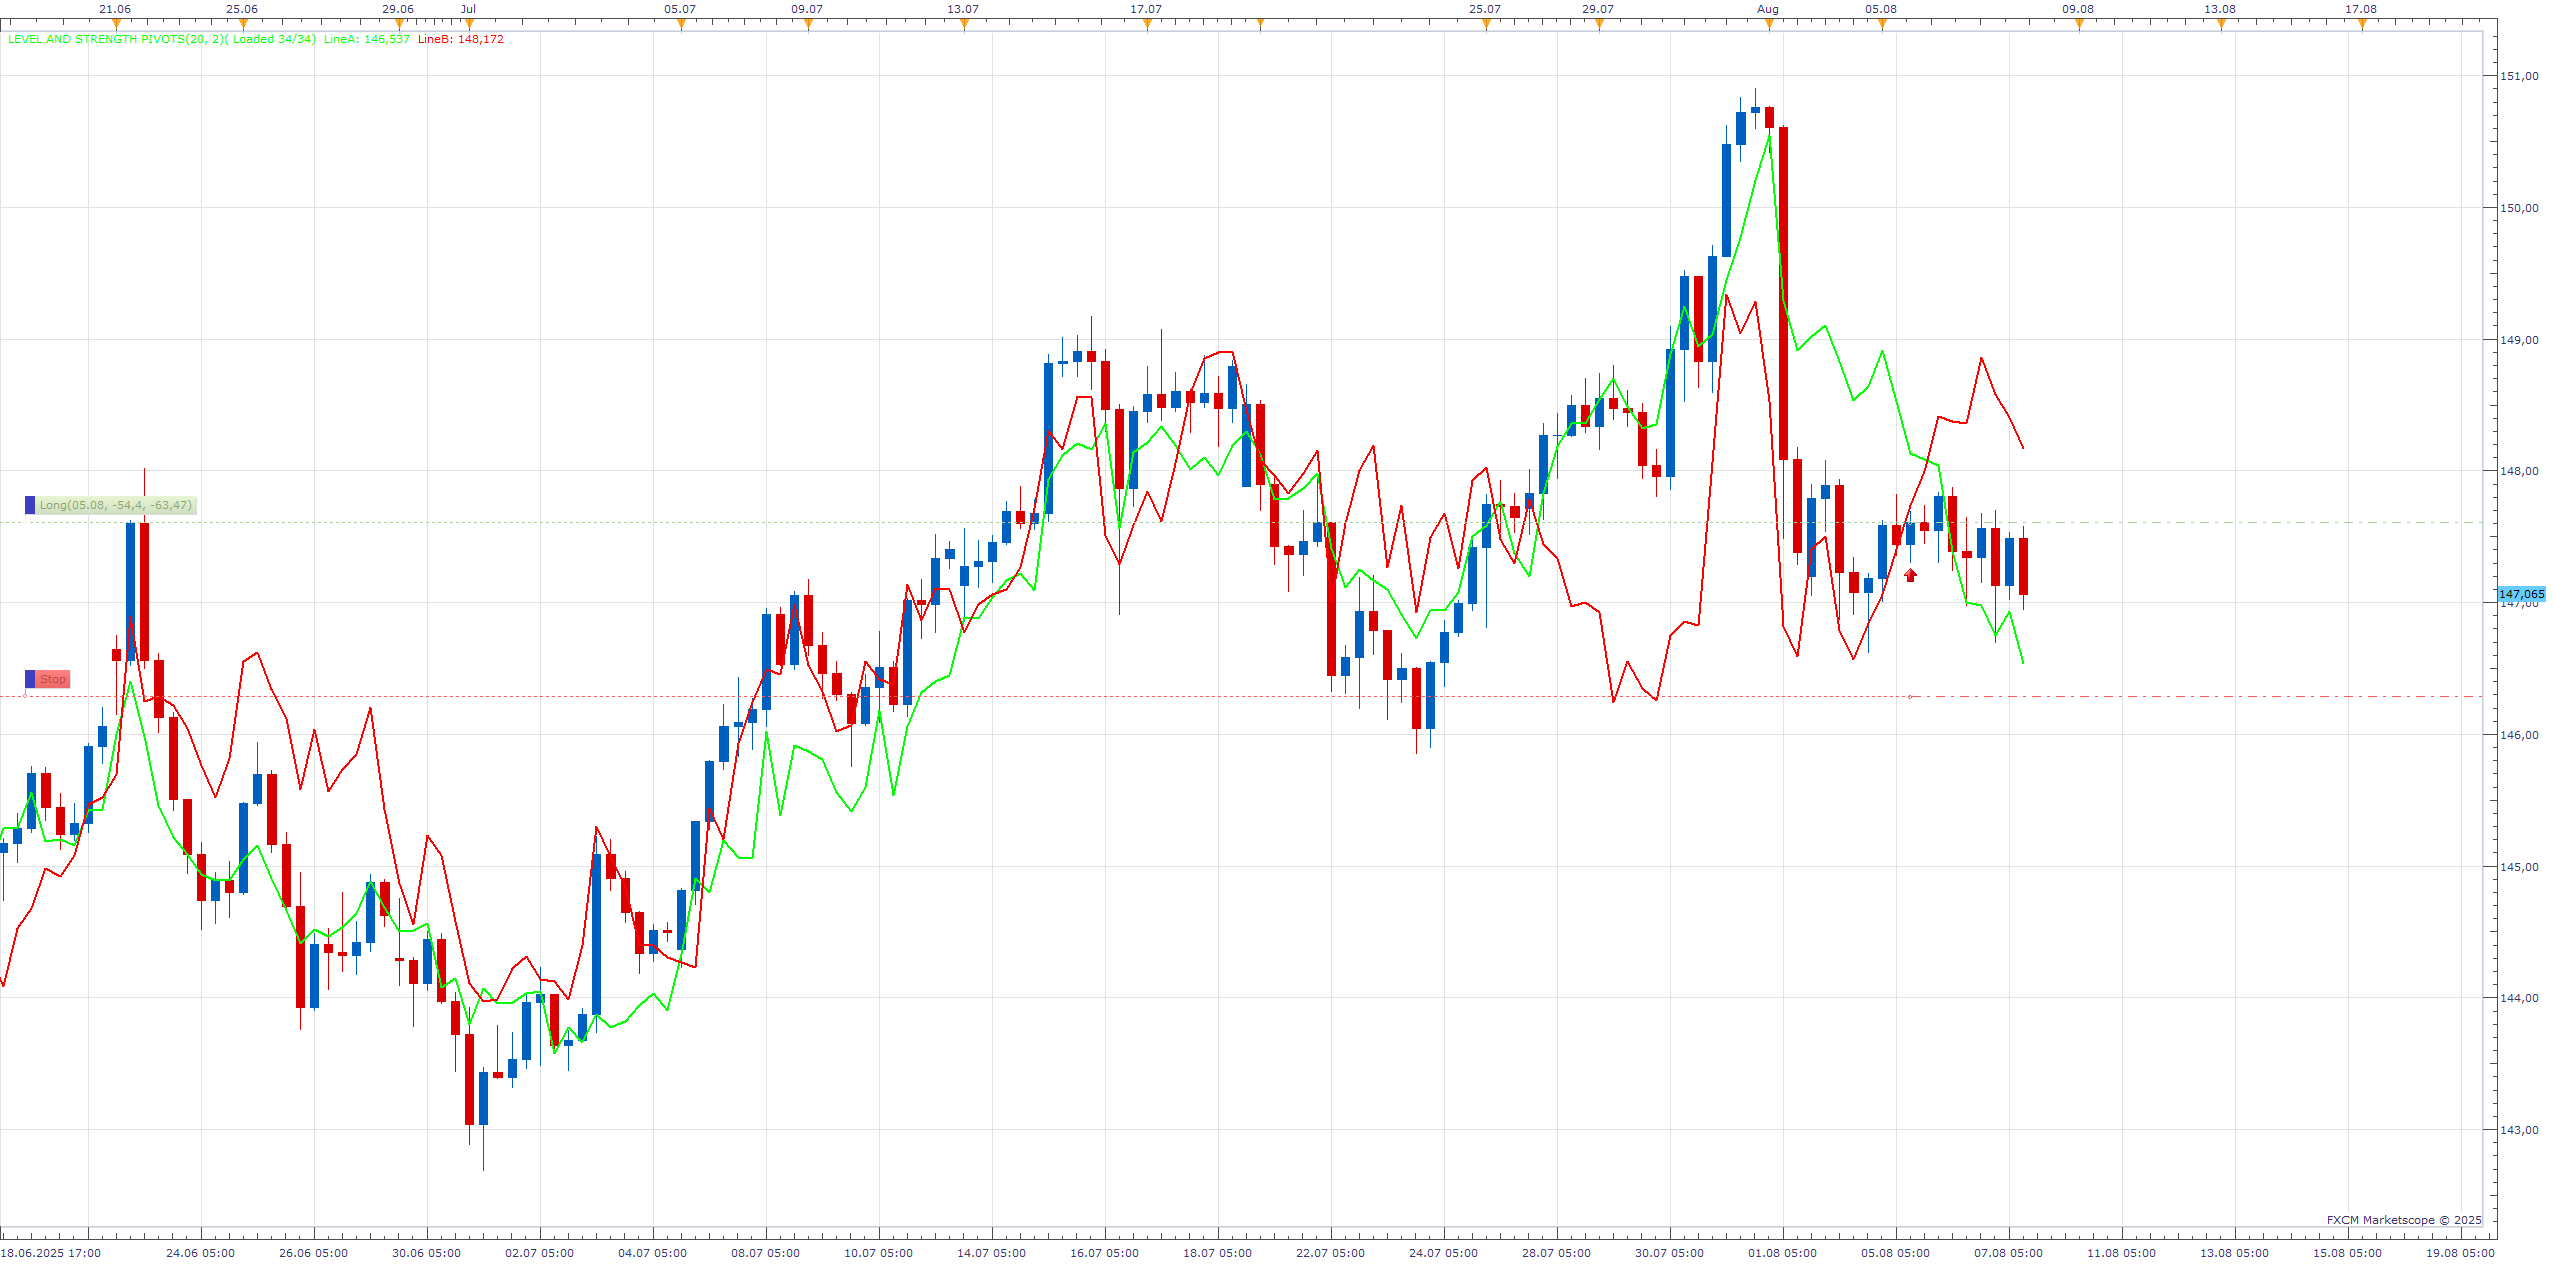Click the 08.07 05:00 time axis label
Viewport: 2555px width, 1265px height.
[765, 1253]
